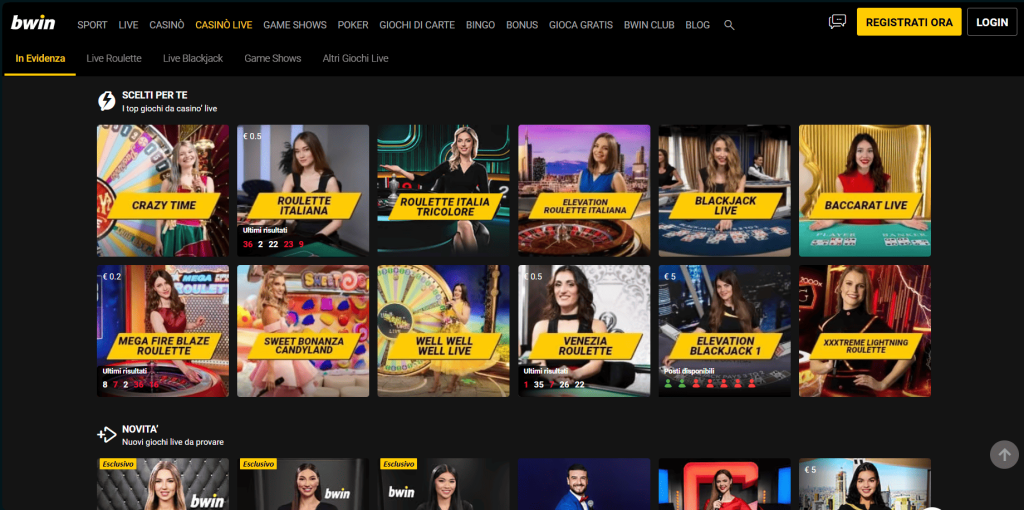Open the Game Shows tab
1024x510 pixels.
[273, 59]
